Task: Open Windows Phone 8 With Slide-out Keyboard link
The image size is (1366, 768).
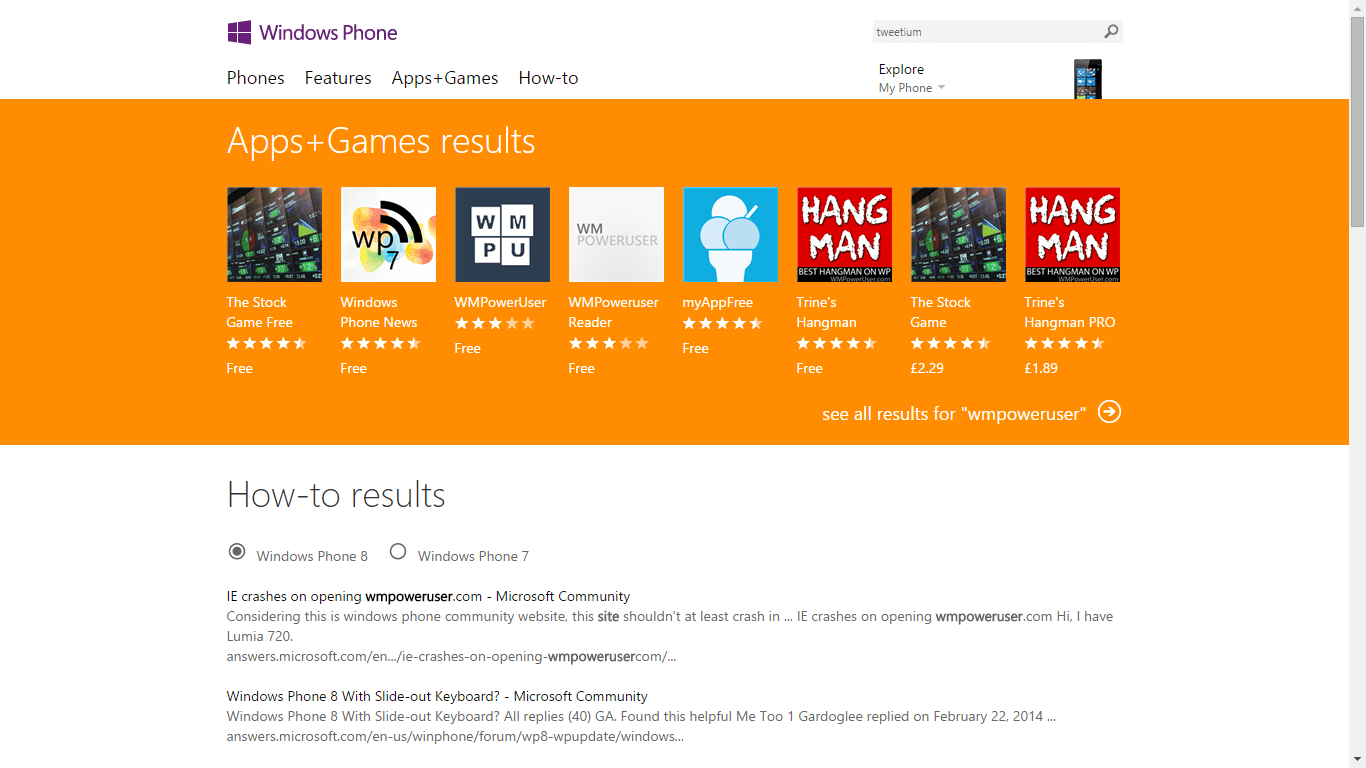Action: (x=437, y=696)
